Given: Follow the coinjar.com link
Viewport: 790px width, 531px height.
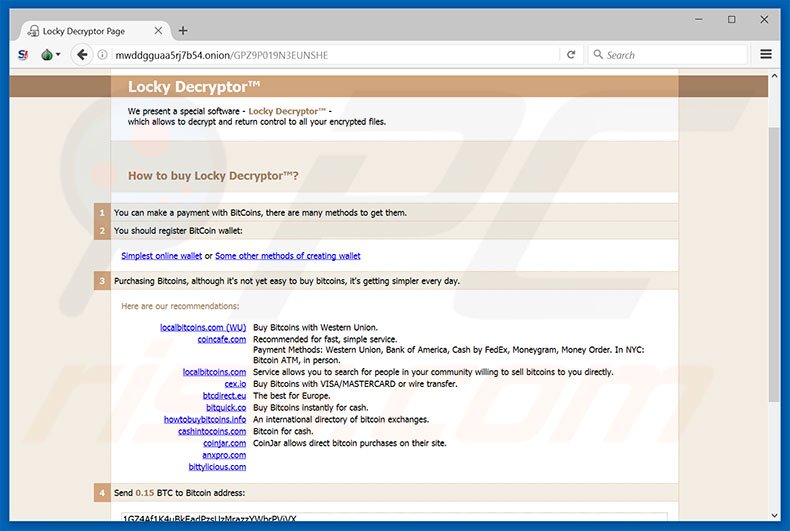Looking at the screenshot, I should [x=225, y=443].
